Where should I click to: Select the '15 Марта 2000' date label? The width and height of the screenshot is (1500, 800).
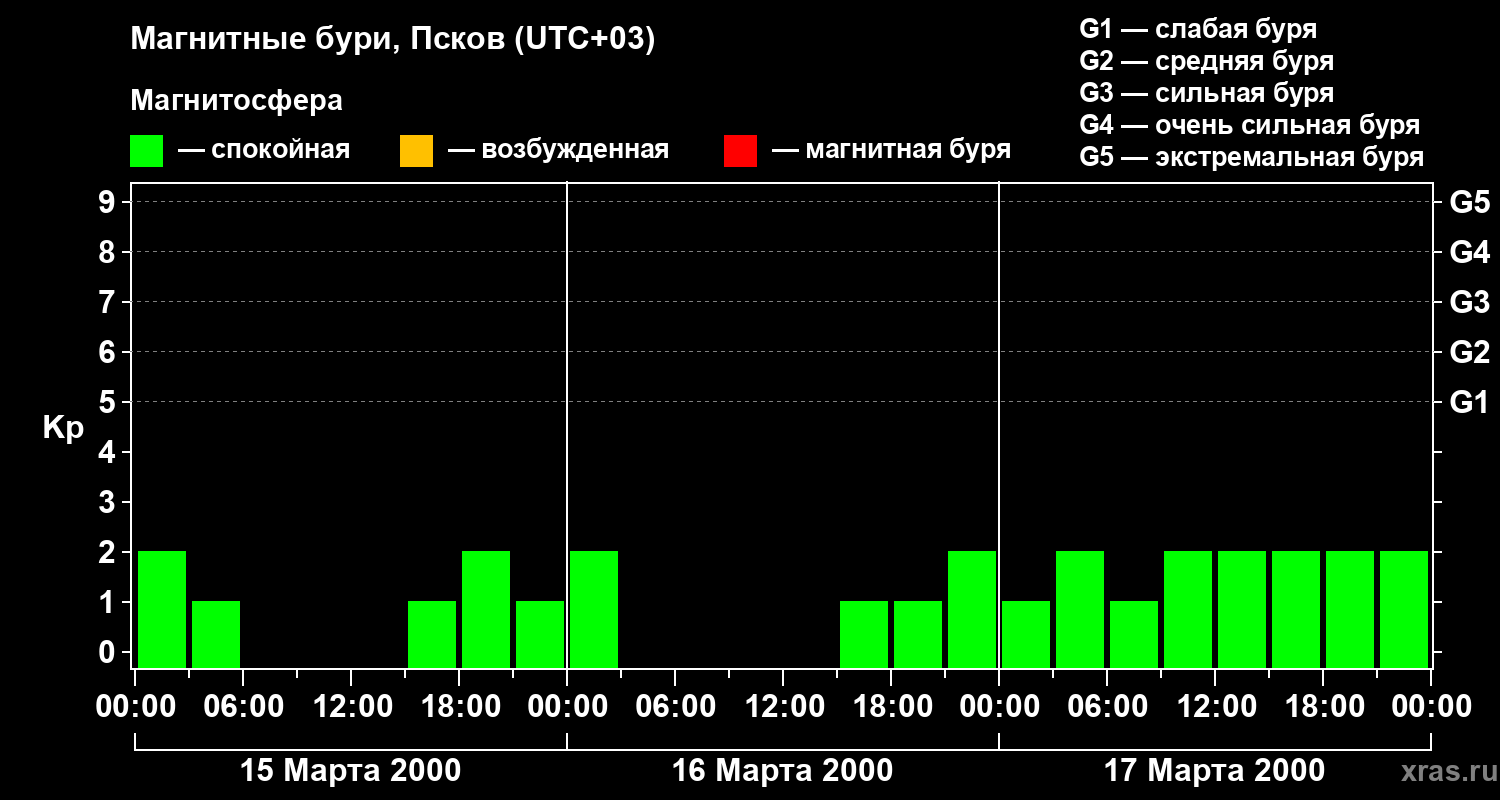(351, 771)
